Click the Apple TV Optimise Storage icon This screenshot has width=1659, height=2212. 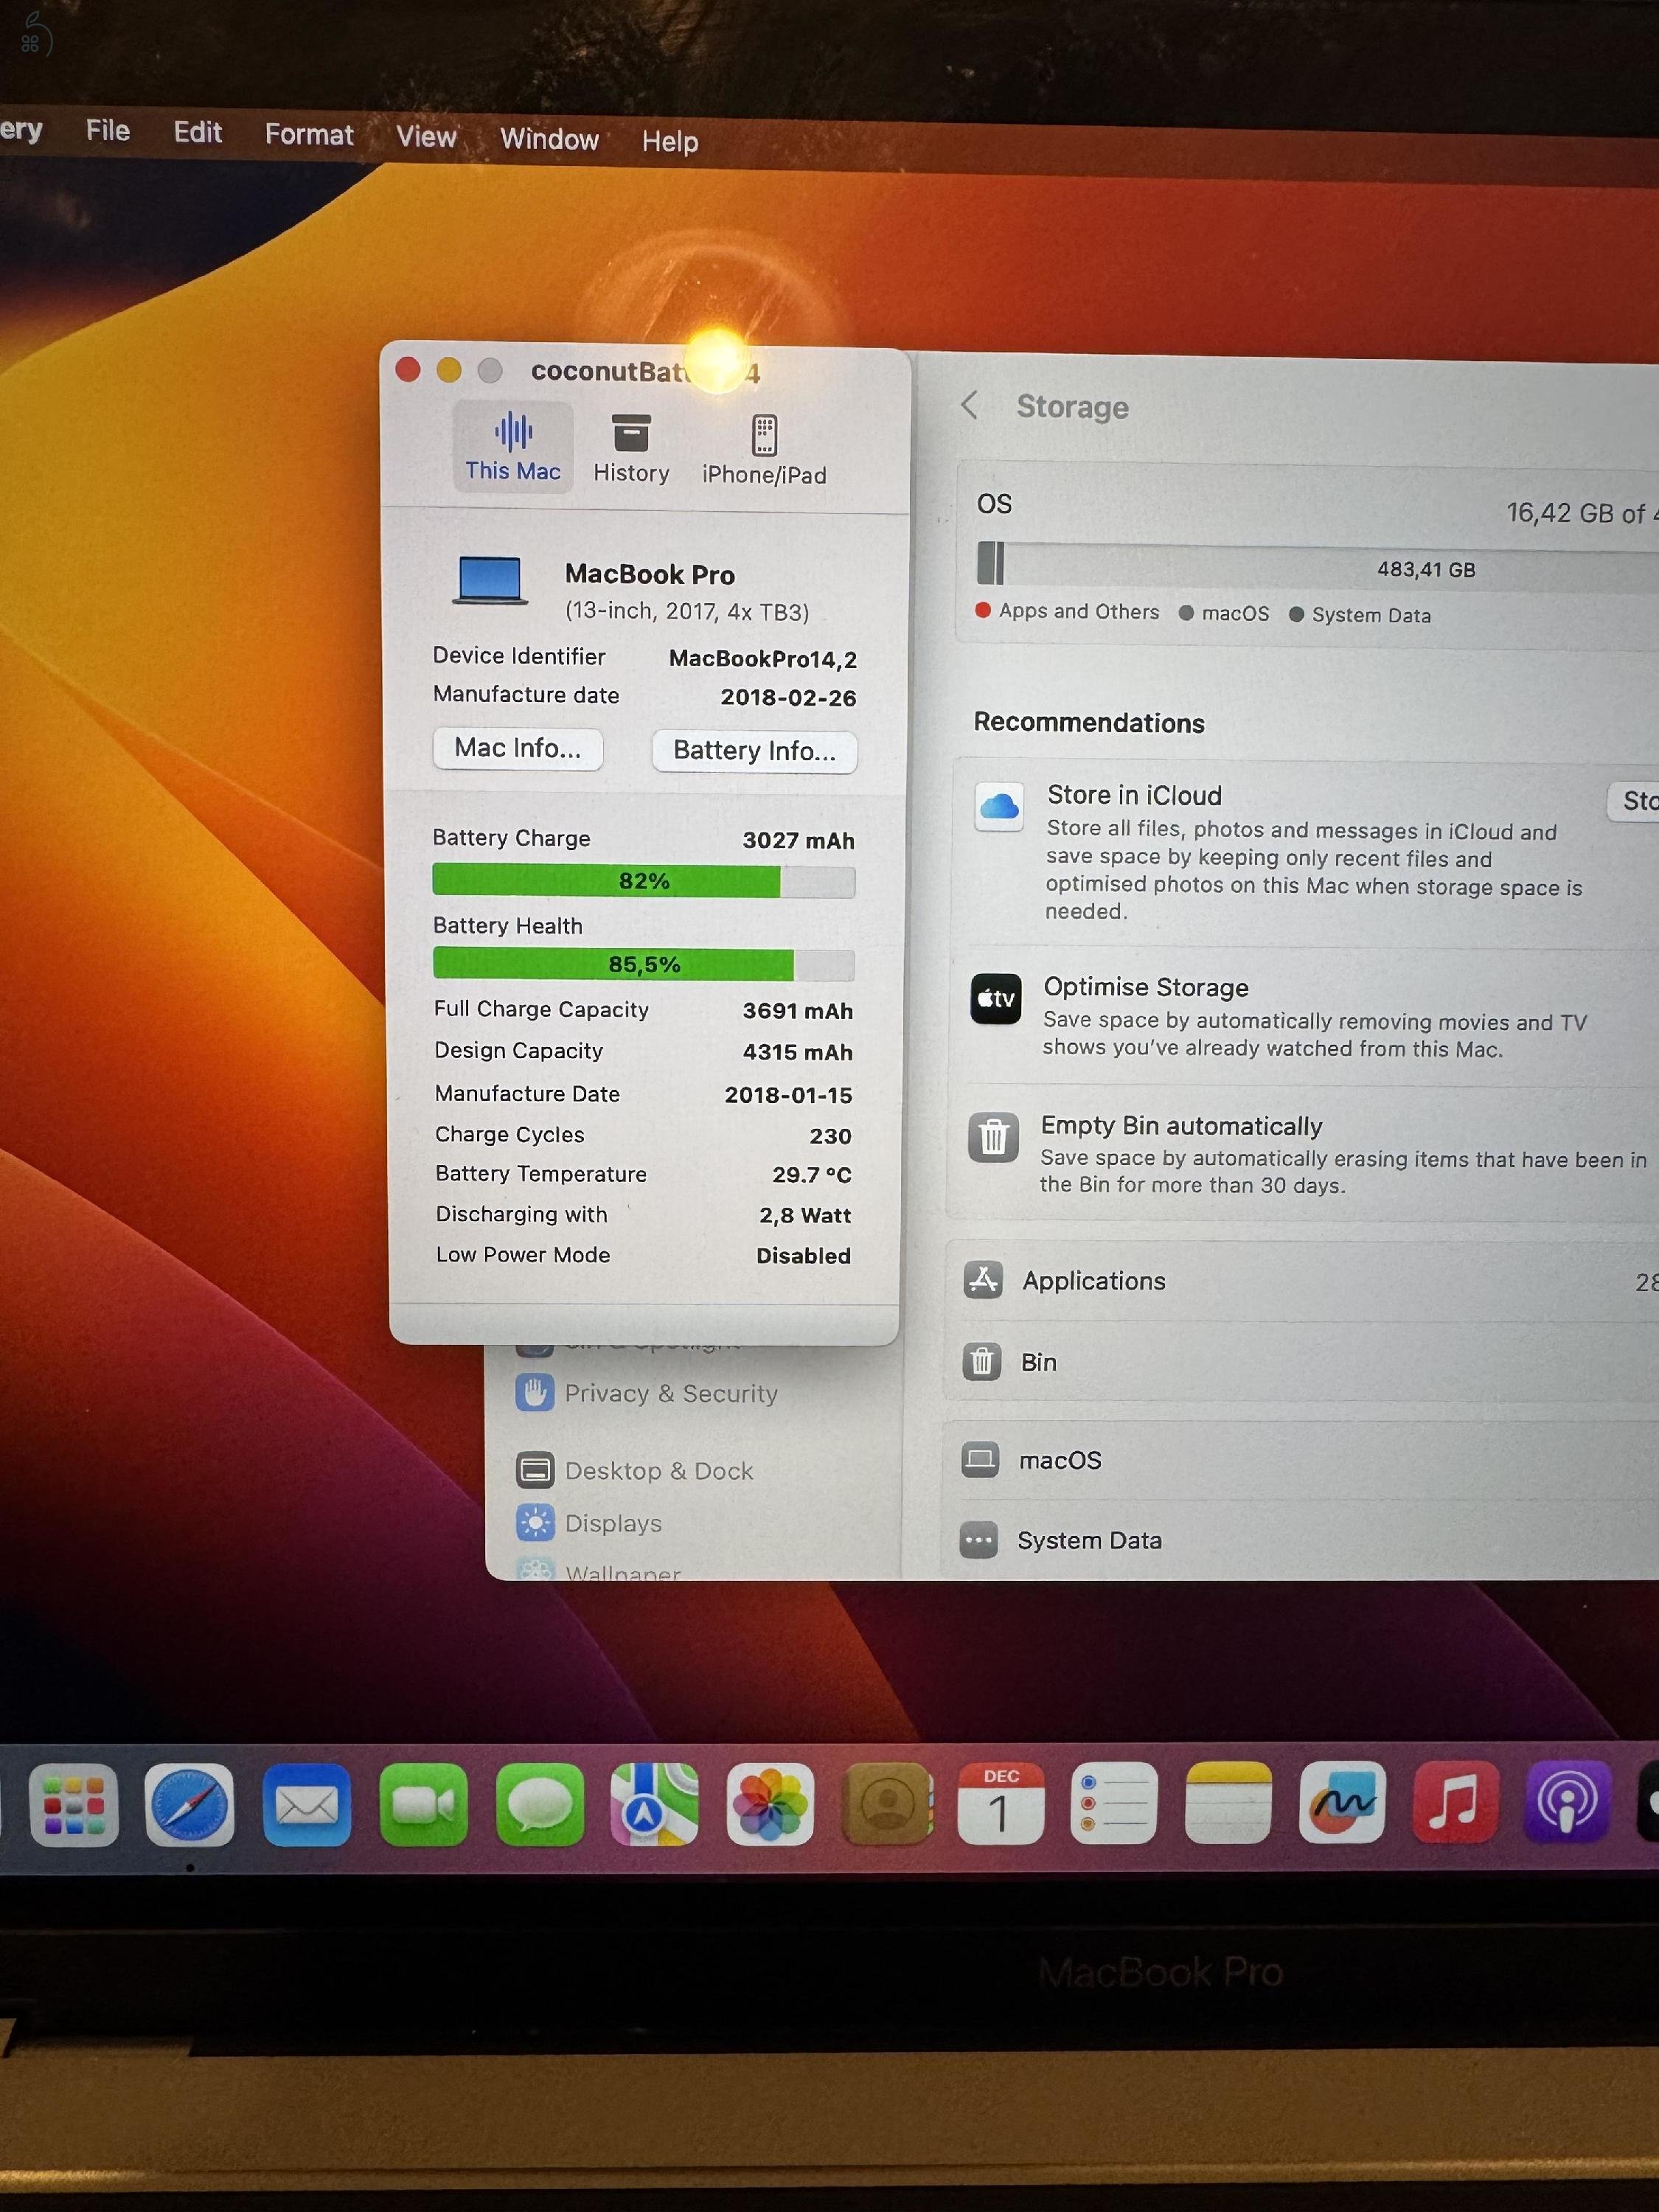tap(996, 998)
